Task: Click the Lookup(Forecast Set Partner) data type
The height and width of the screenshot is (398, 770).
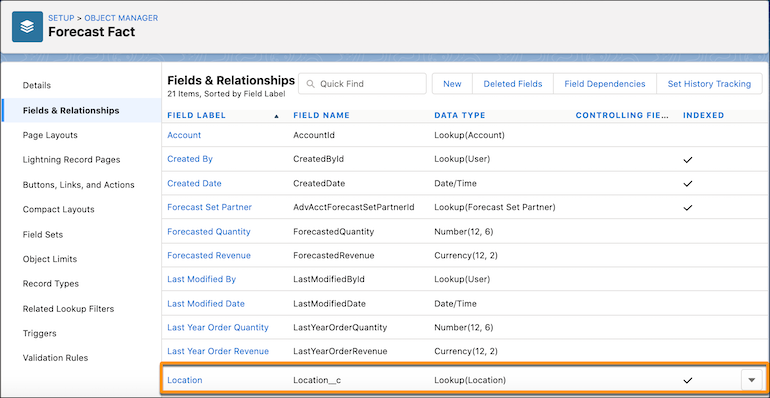Action: coord(495,207)
